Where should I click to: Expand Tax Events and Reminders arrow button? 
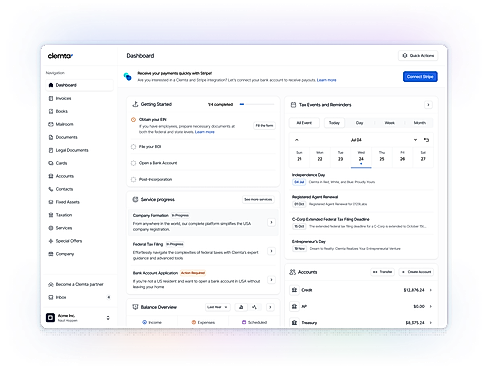click(x=428, y=105)
